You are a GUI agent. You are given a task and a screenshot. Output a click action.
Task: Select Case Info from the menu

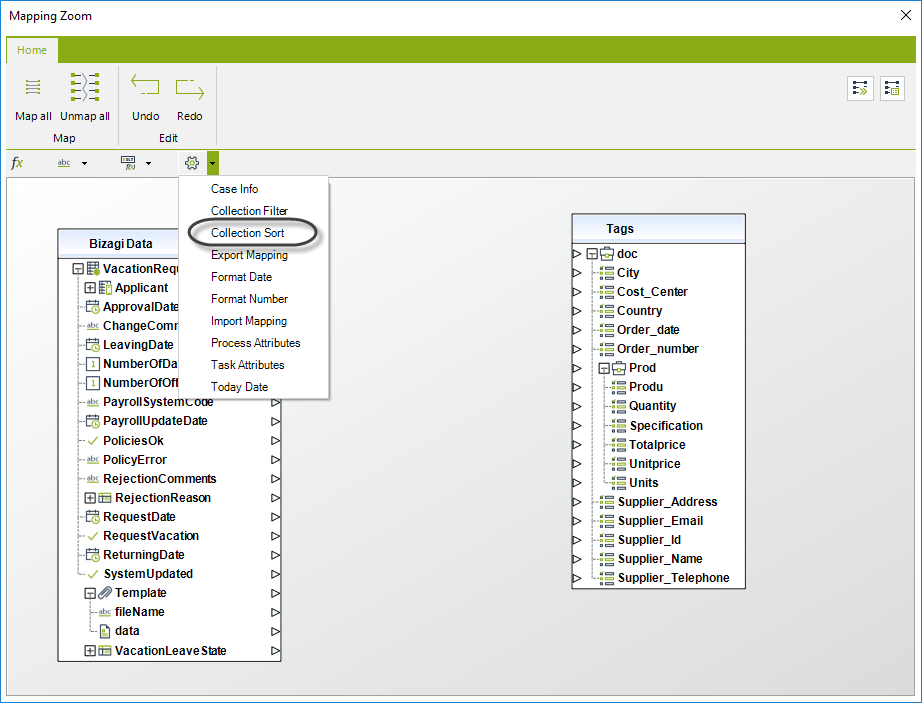[x=235, y=189]
